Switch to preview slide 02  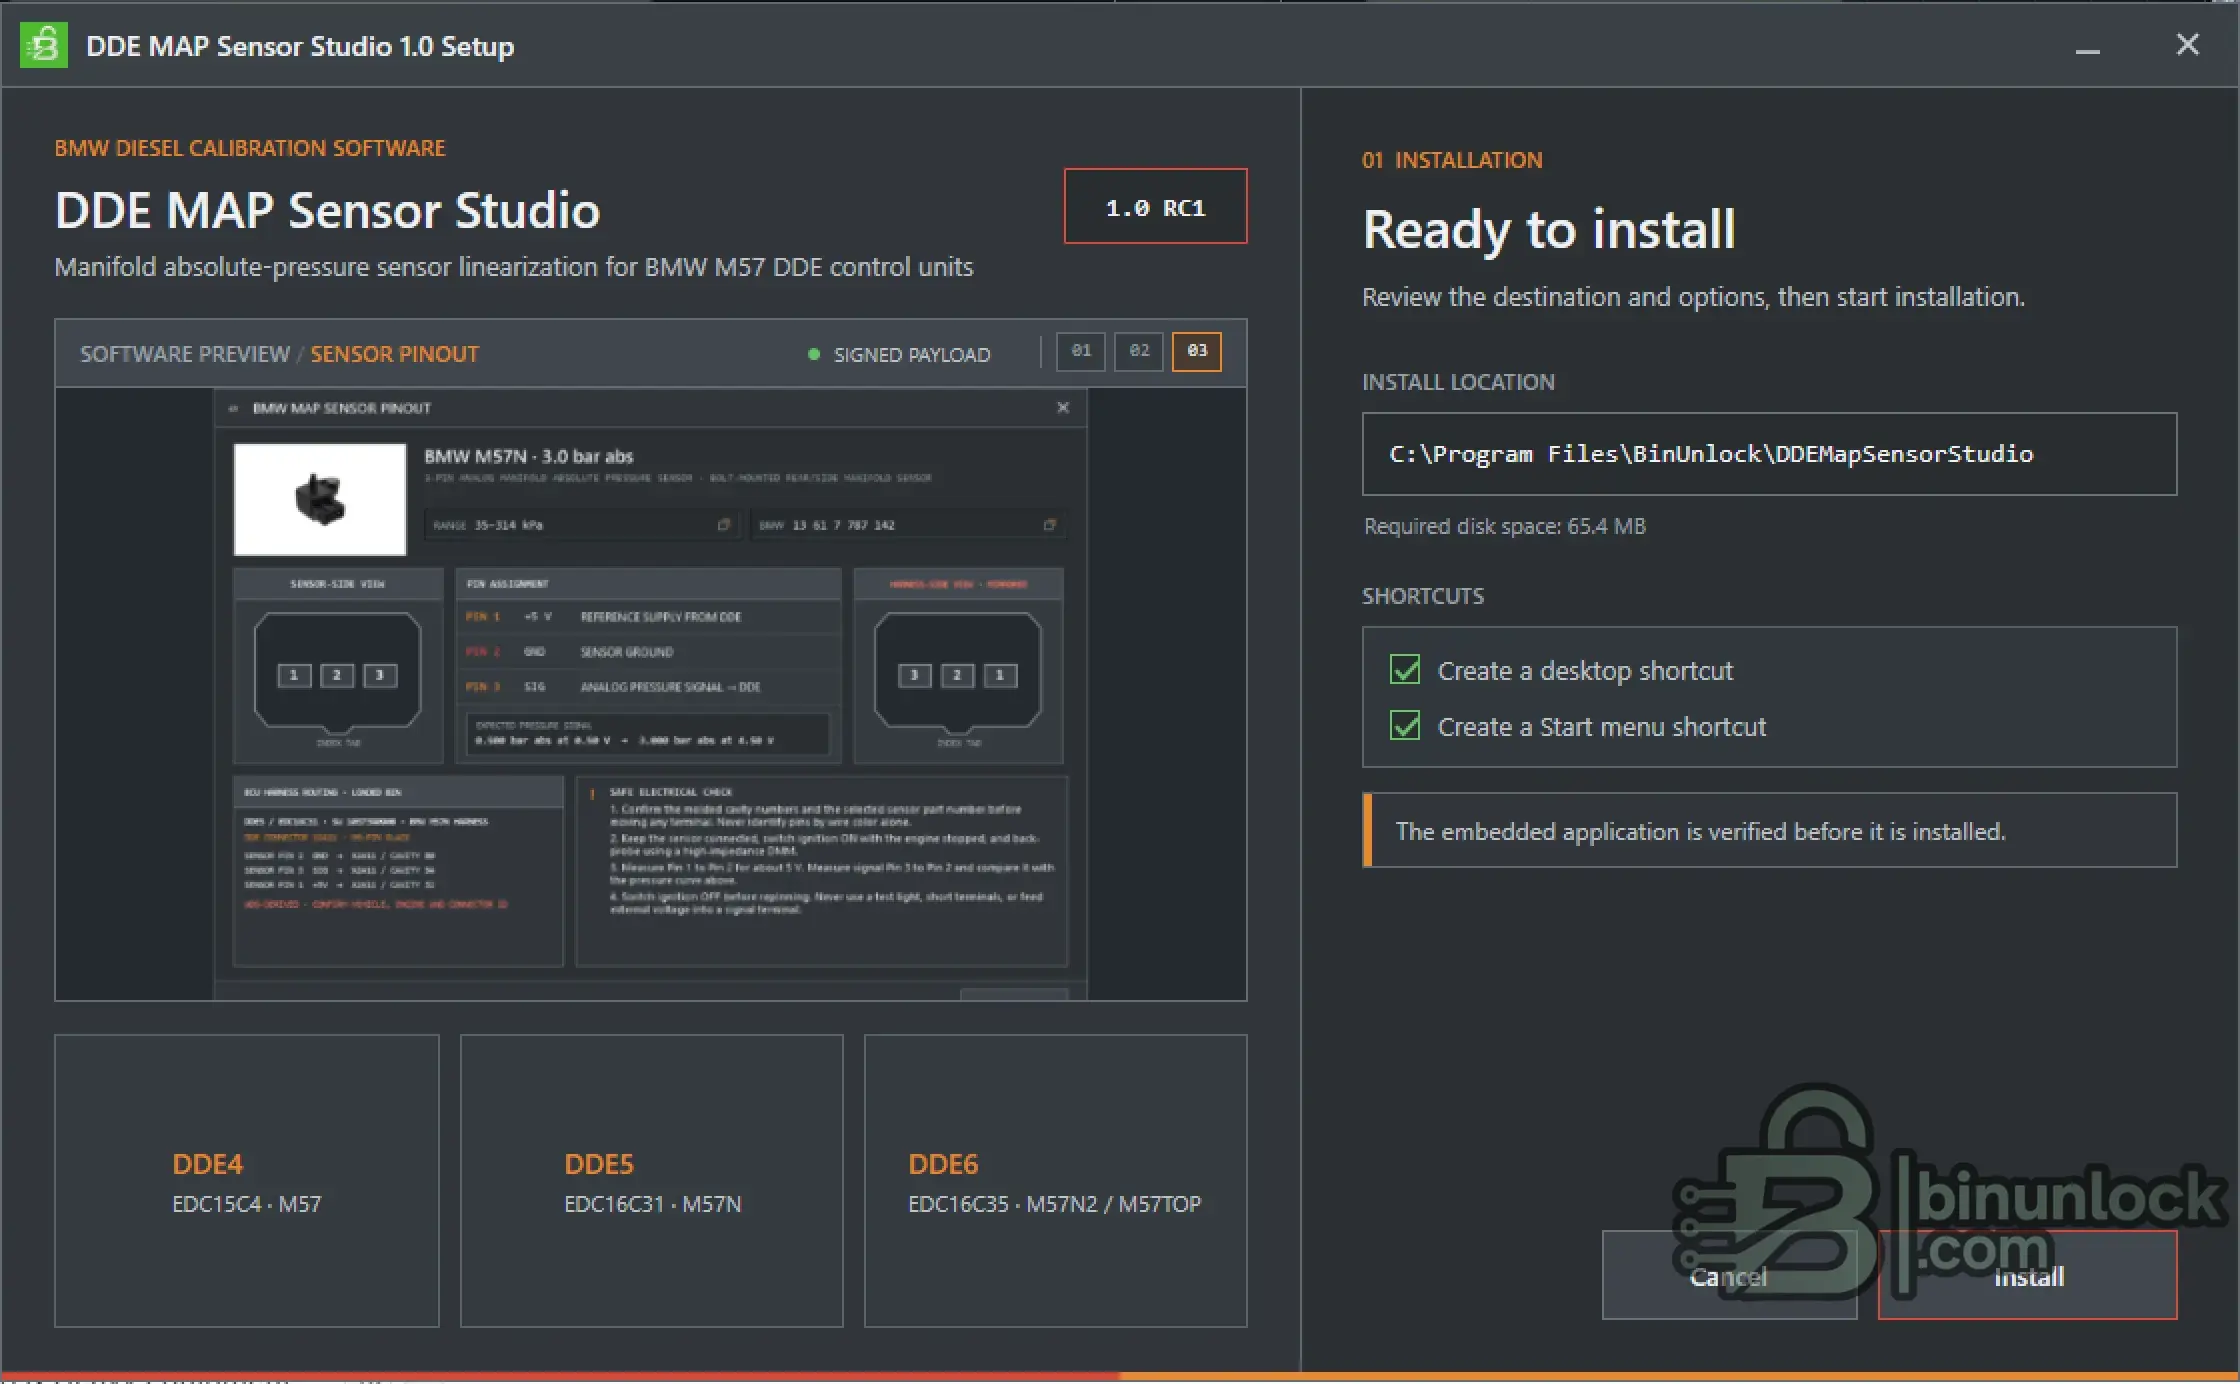(1139, 351)
